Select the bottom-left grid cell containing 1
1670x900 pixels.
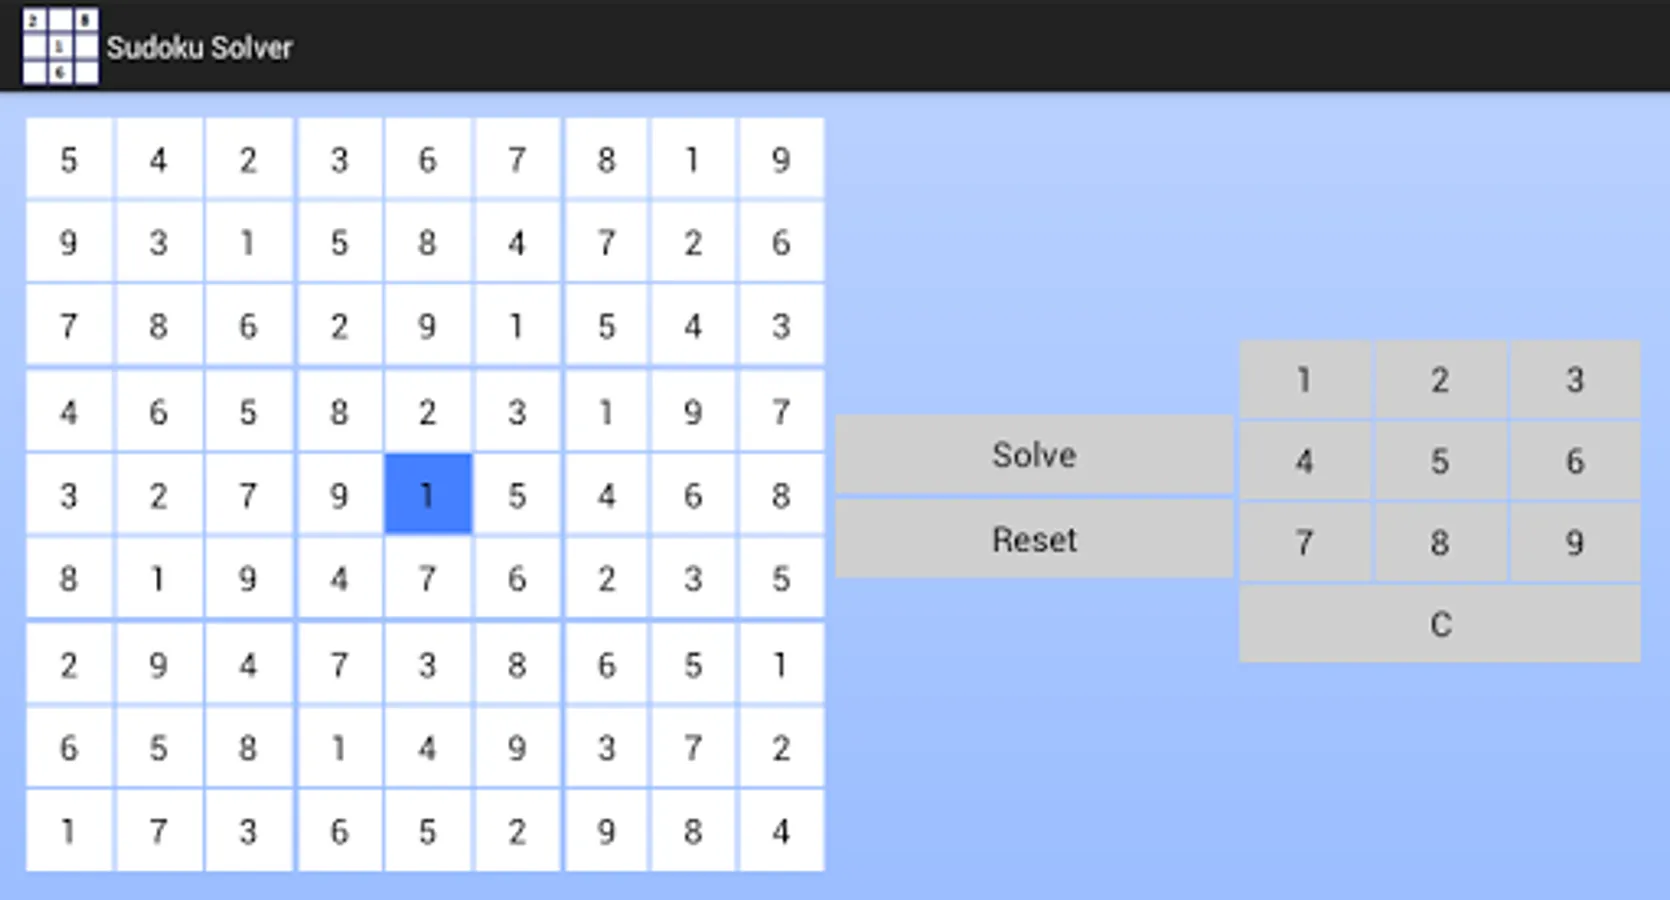[69, 830]
